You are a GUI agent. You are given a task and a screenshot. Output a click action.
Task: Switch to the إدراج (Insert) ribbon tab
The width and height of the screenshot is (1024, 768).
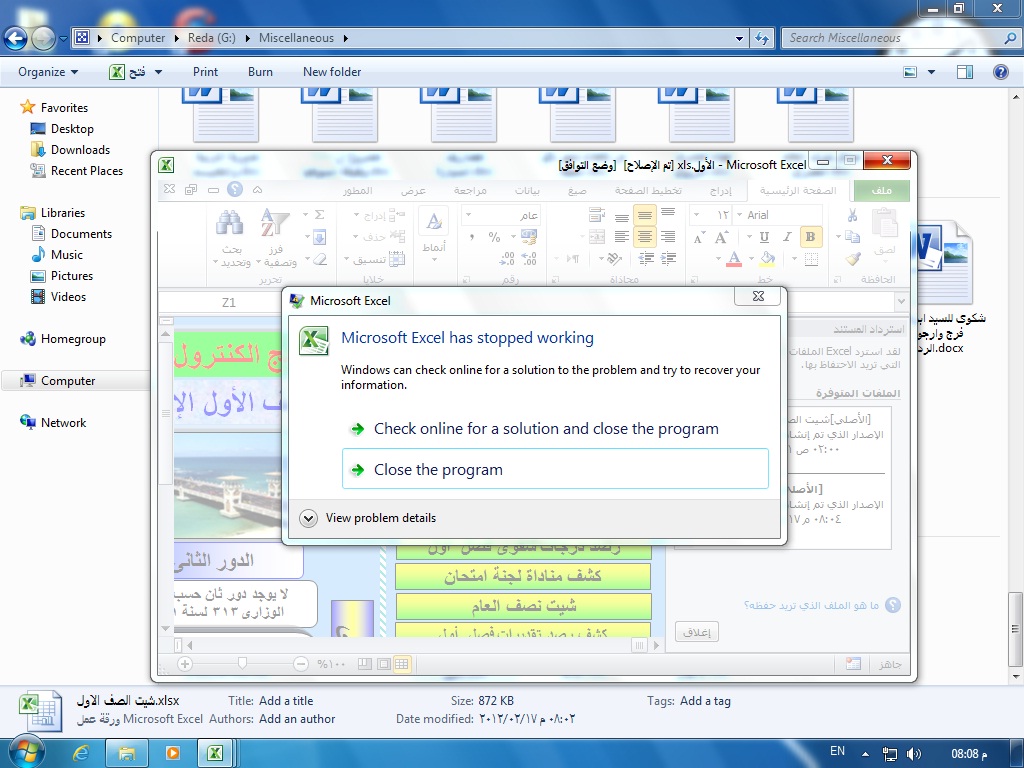click(721, 191)
